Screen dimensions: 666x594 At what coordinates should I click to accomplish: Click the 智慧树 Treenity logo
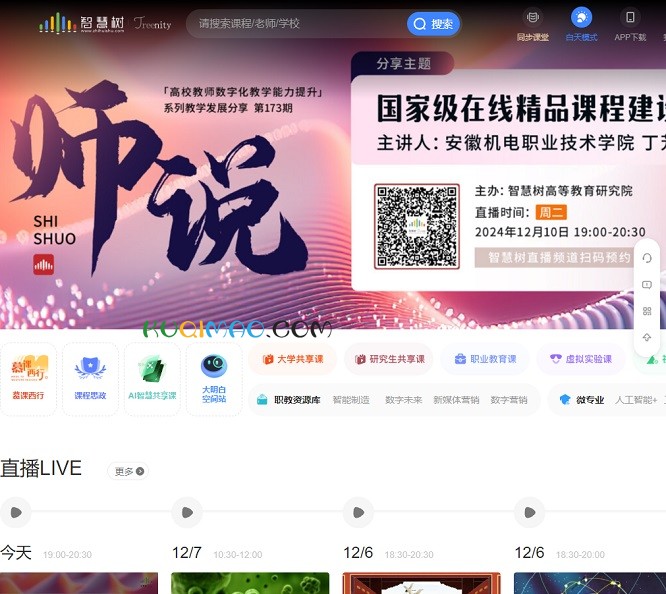105,23
